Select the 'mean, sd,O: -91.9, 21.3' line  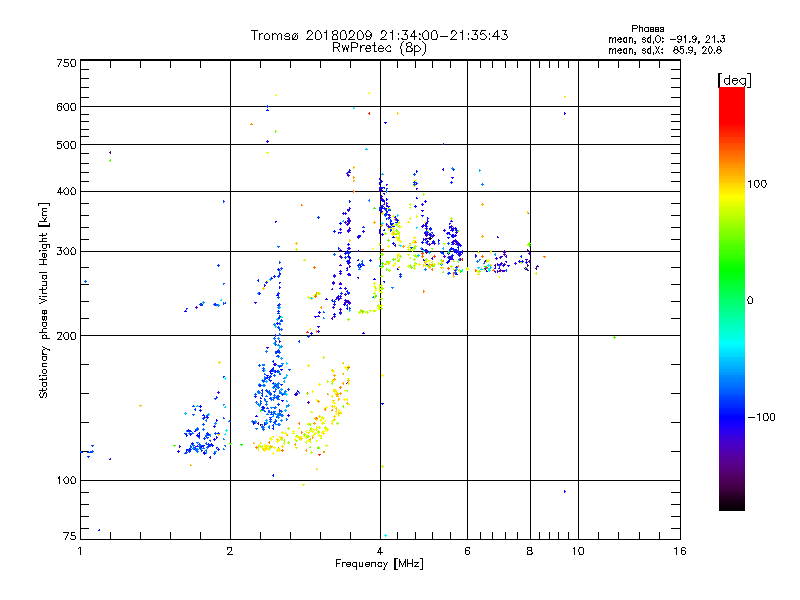coord(666,39)
